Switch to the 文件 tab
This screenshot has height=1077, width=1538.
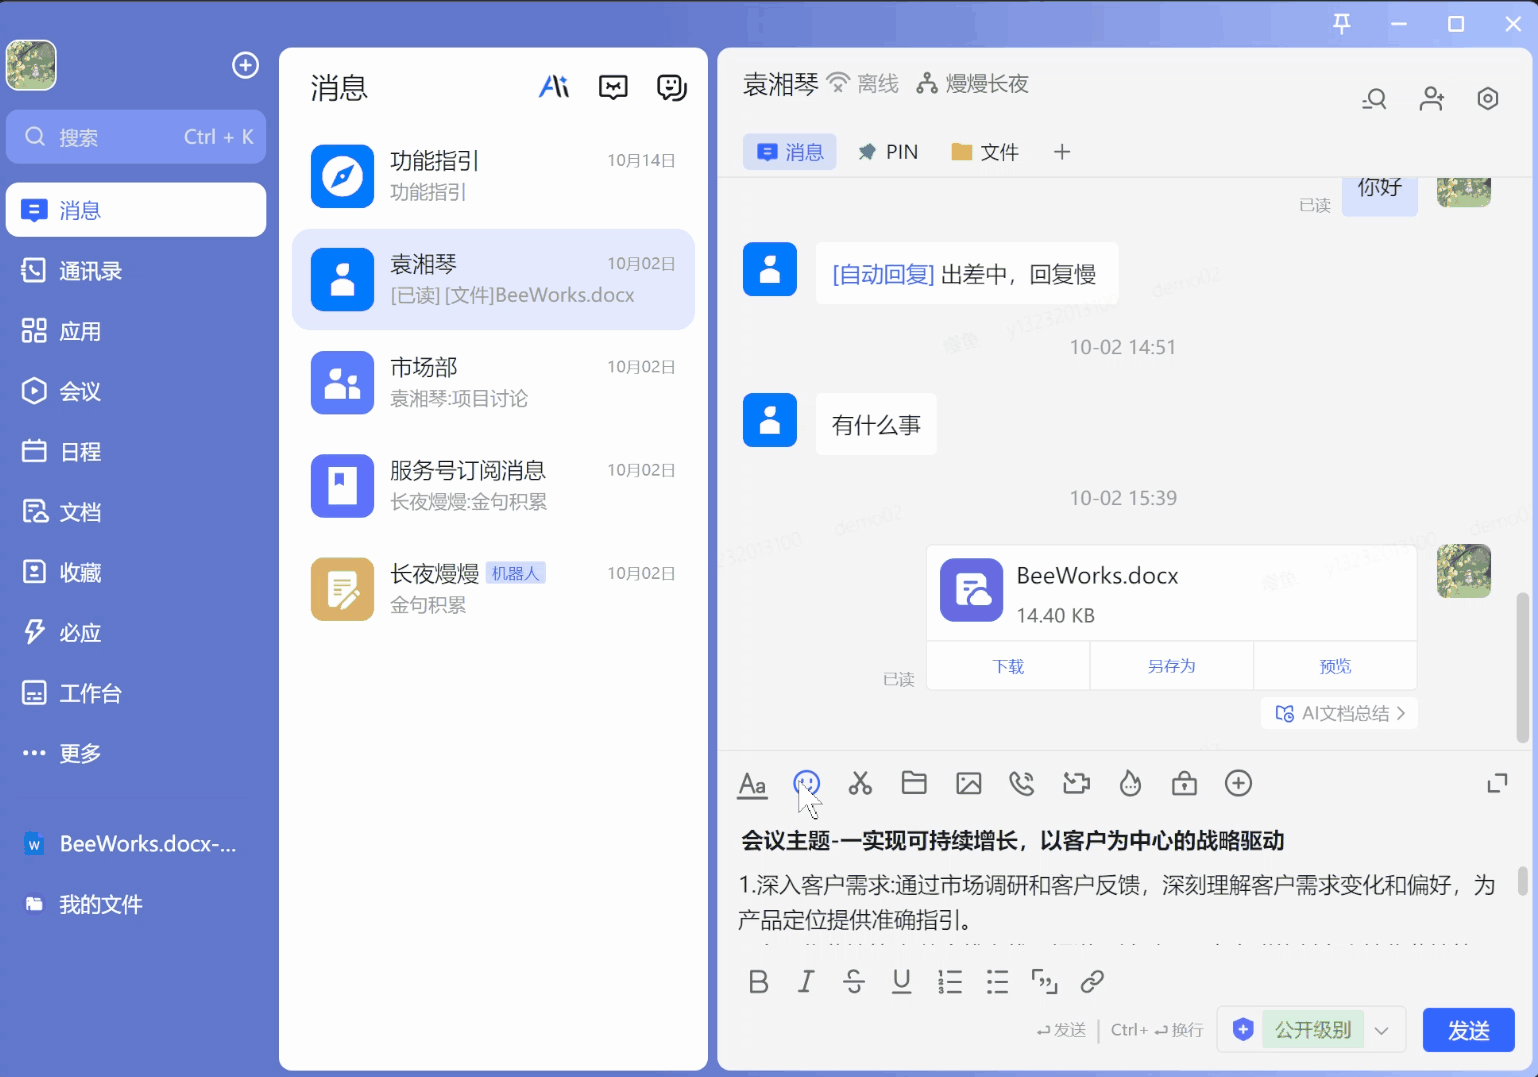click(x=985, y=152)
